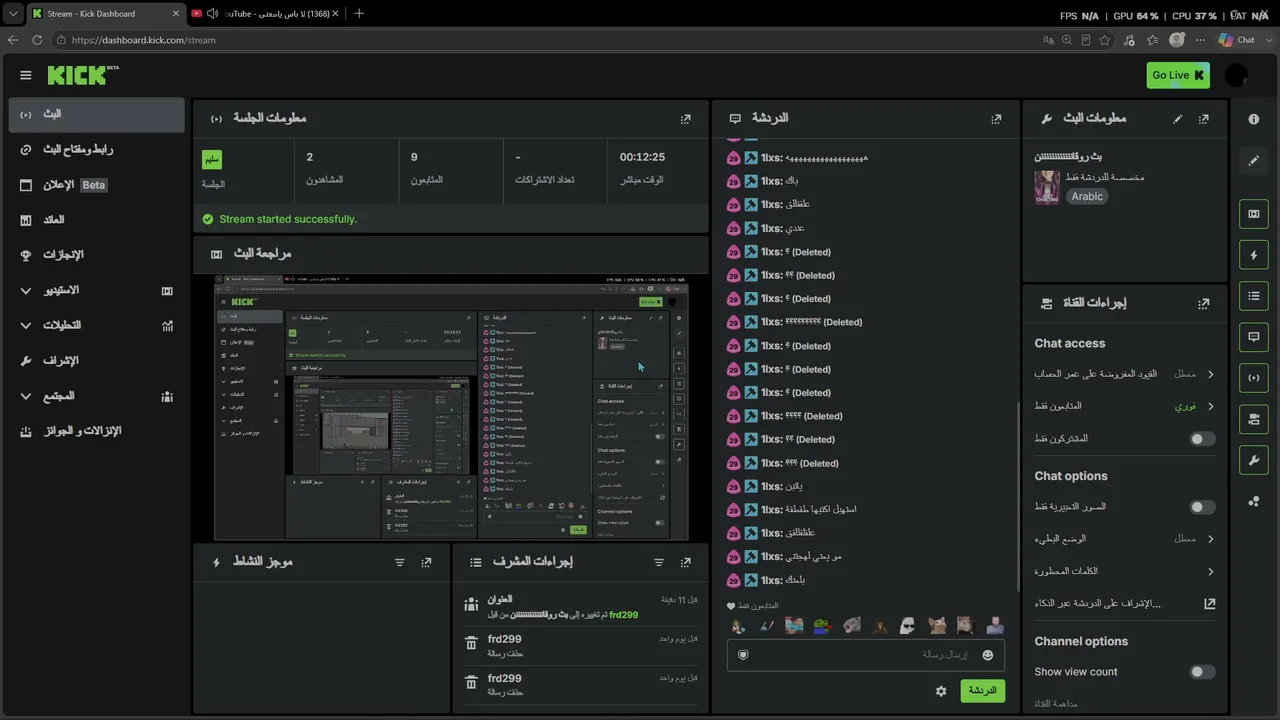1280x720 pixels.
Task: Open الإعلان Beta in the sidebar
Action: pyautogui.click(x=96, y=185)
